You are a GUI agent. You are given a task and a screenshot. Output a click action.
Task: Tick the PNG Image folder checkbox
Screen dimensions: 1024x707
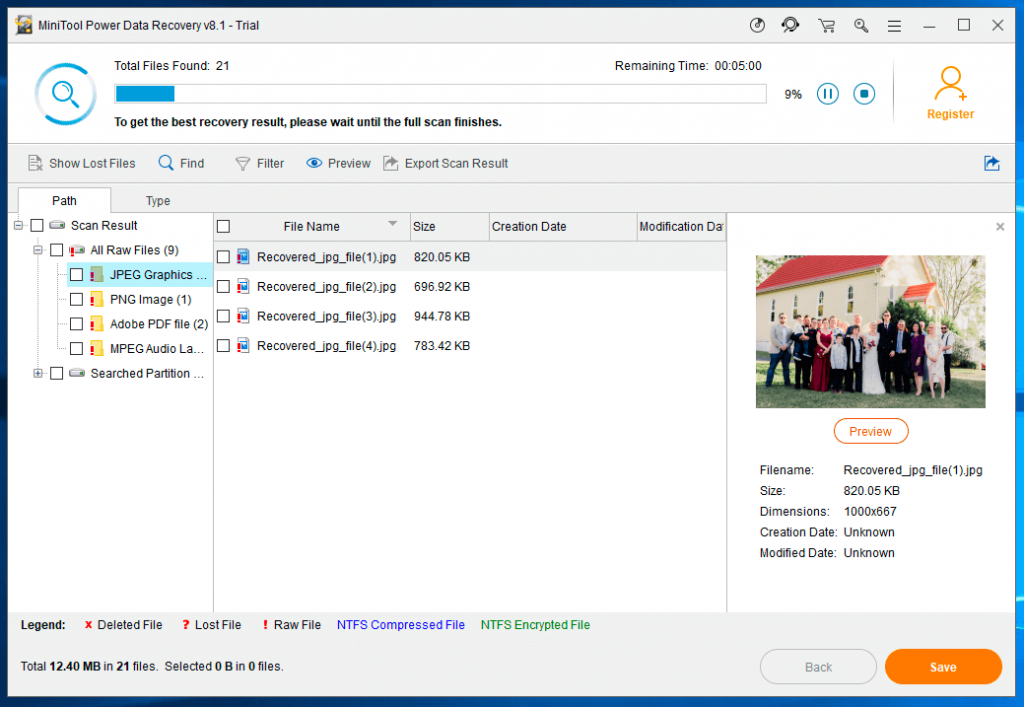click(76, 299)
